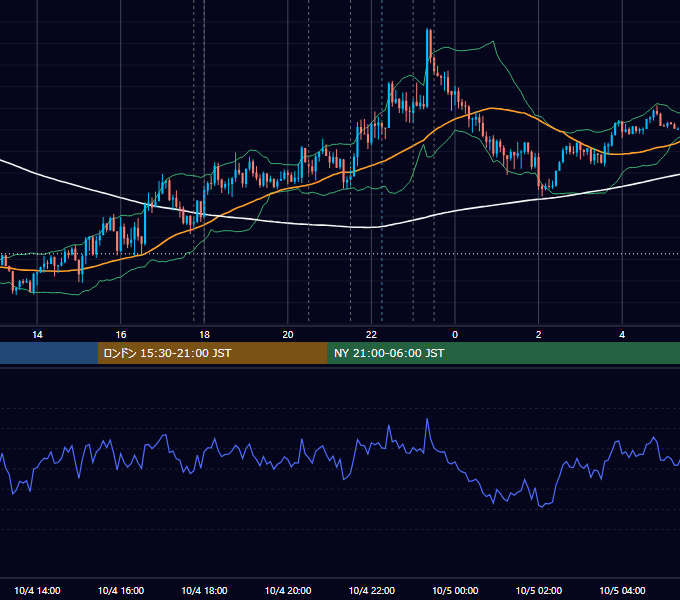Click the 10/4 14:00 time label
Image resolution: width=680 pixels, height=600 pixels.
click(x=37, y=590)
